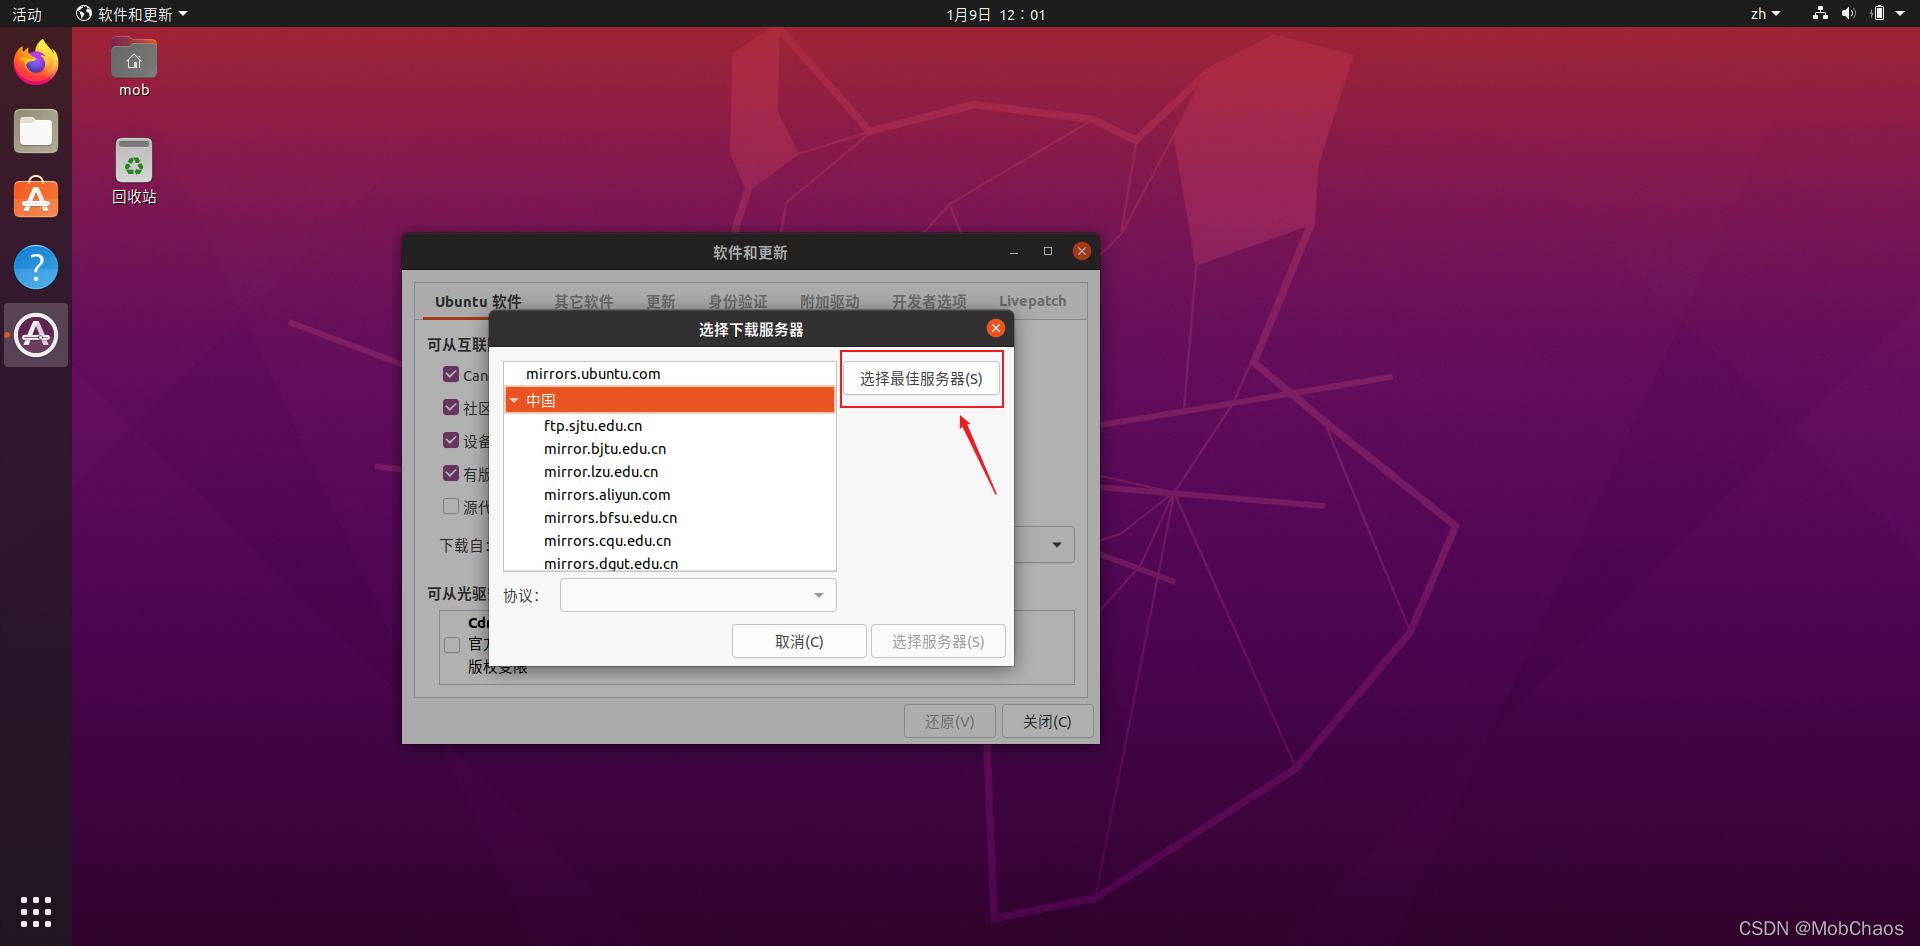Open the clock 1月9日 12:01

coord(996,14)
